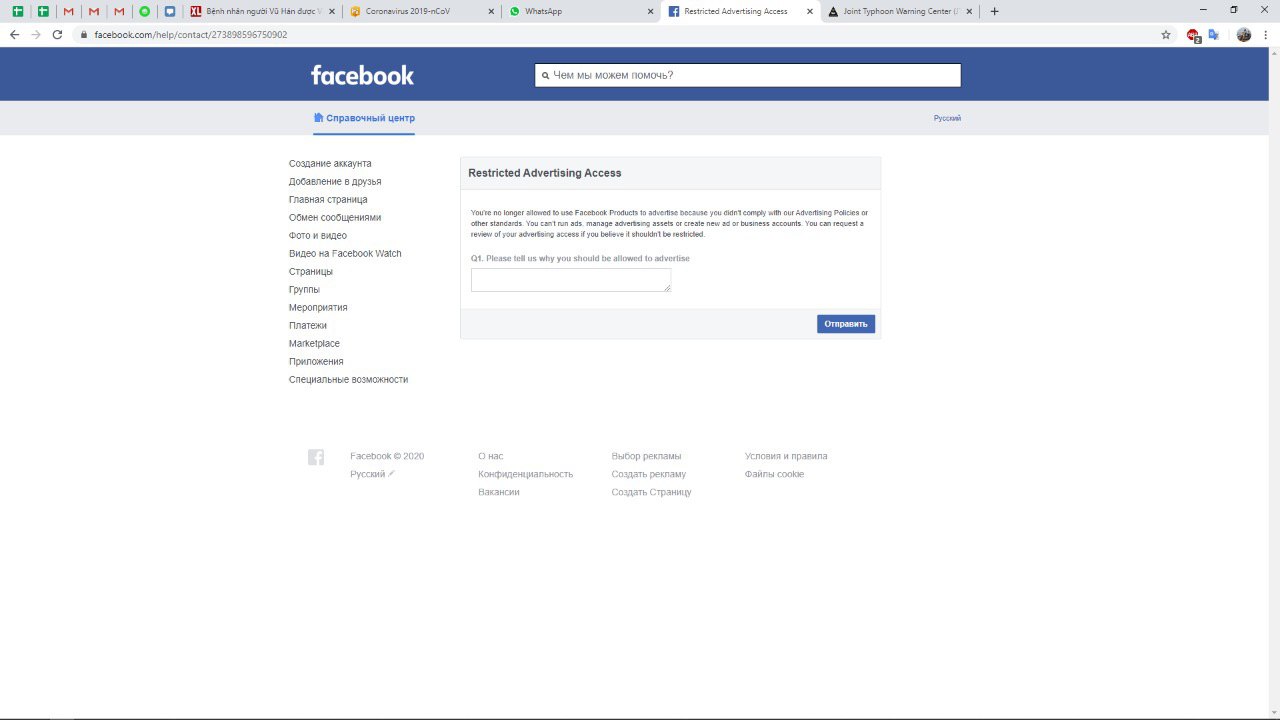Close the Restricted Advertising Access tab
Viewport: 1280px width, 720px height.
pyautogui.click(x=810, y=11)
